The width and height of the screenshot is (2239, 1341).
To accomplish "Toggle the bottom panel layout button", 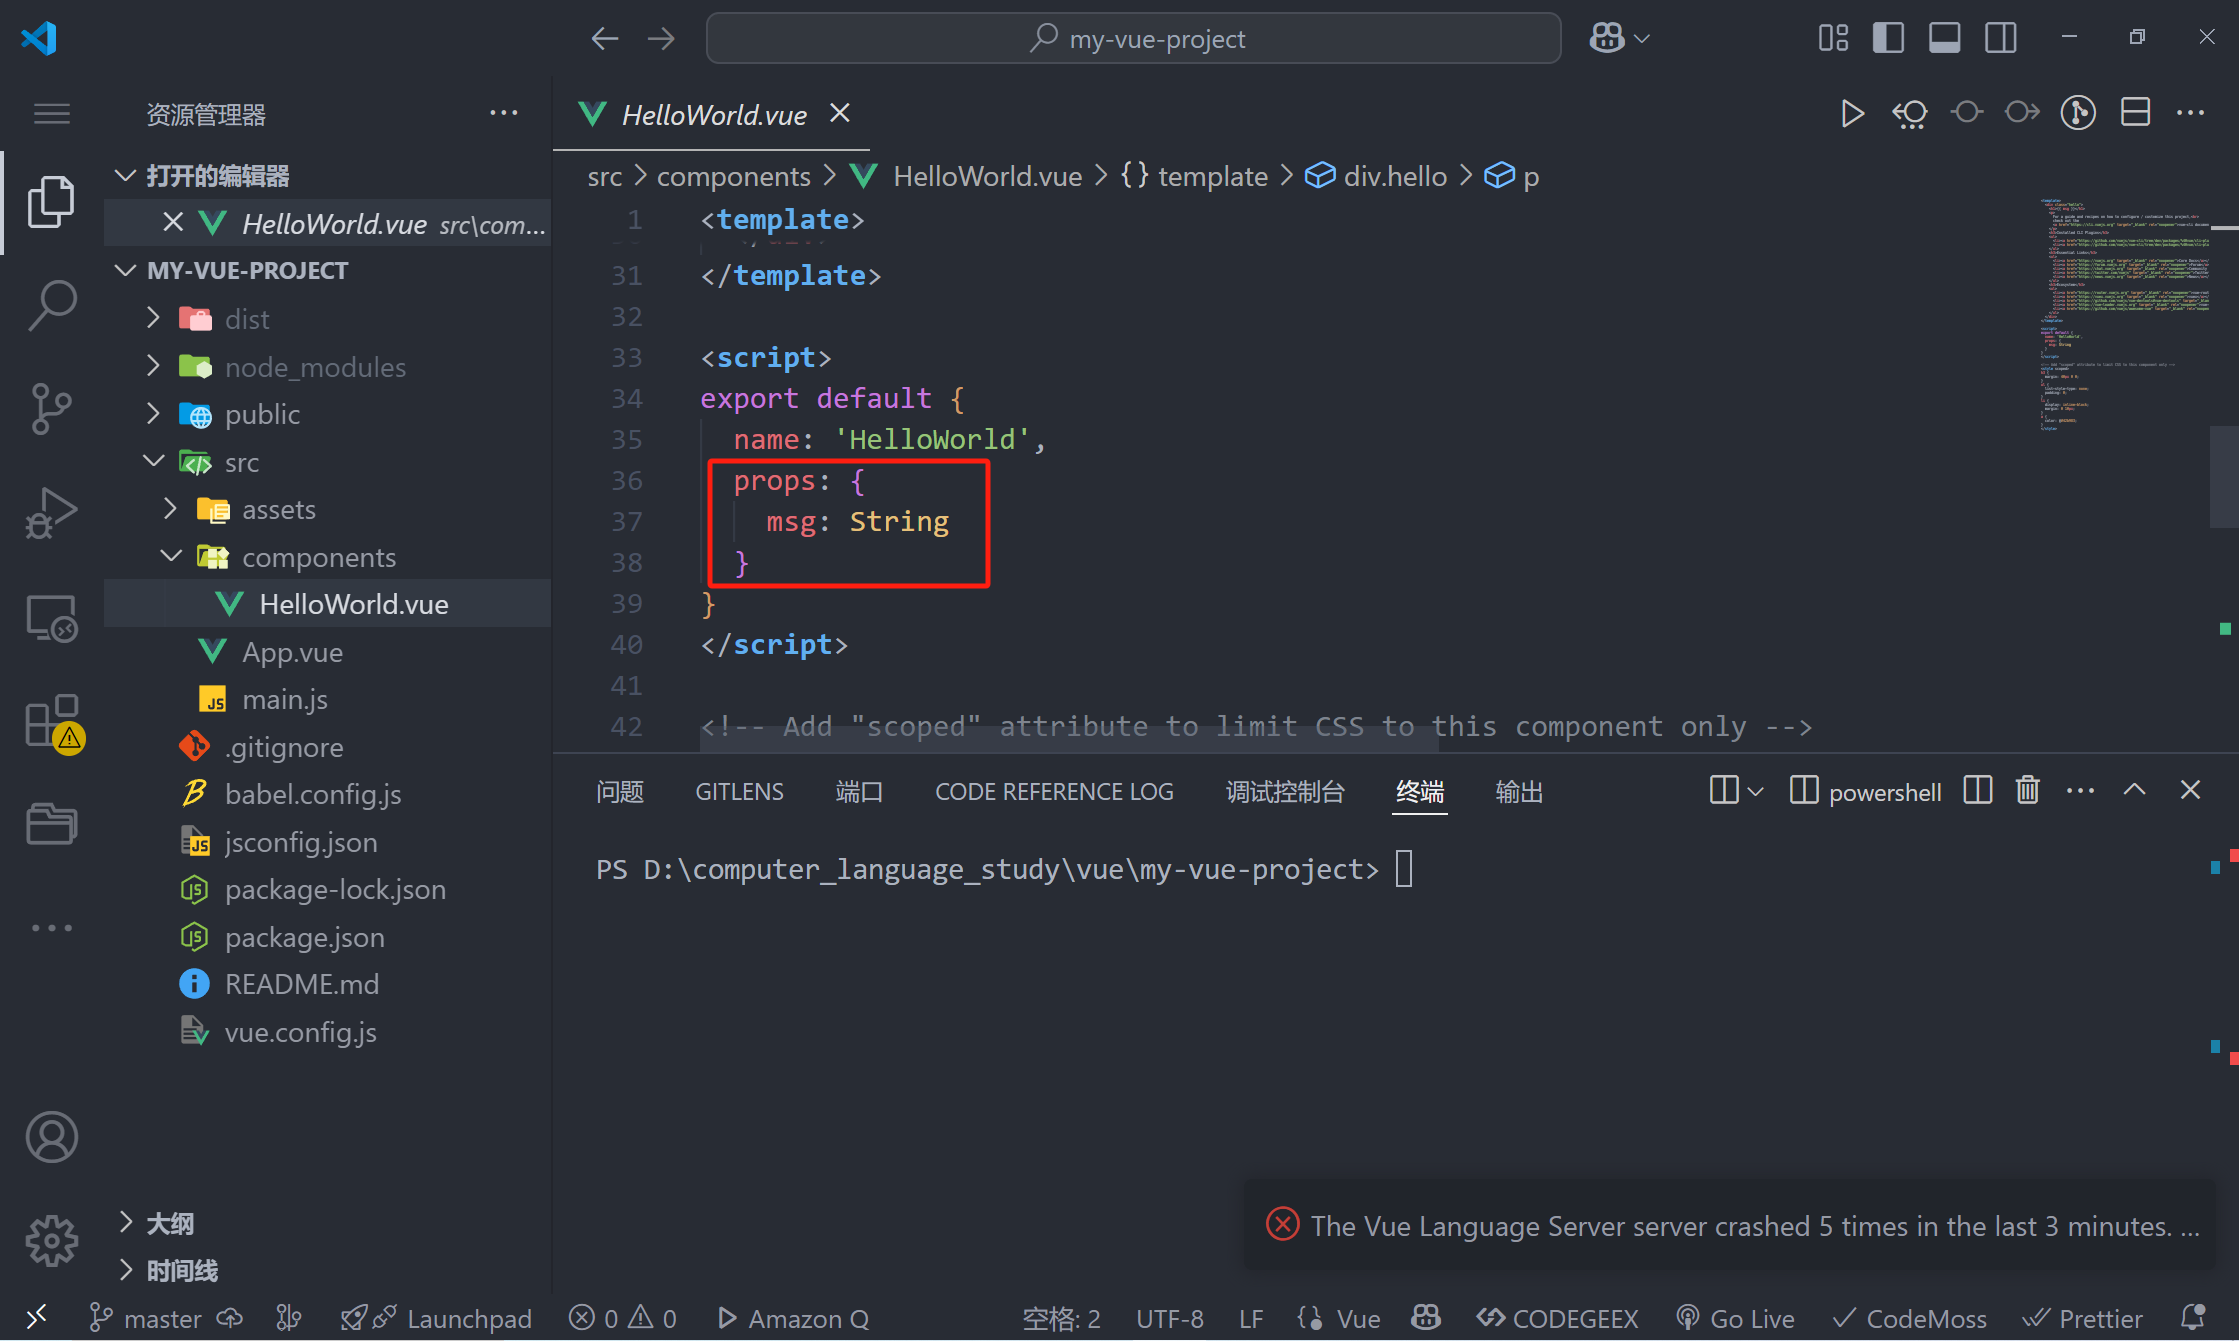I will [x=1944, y=39].
